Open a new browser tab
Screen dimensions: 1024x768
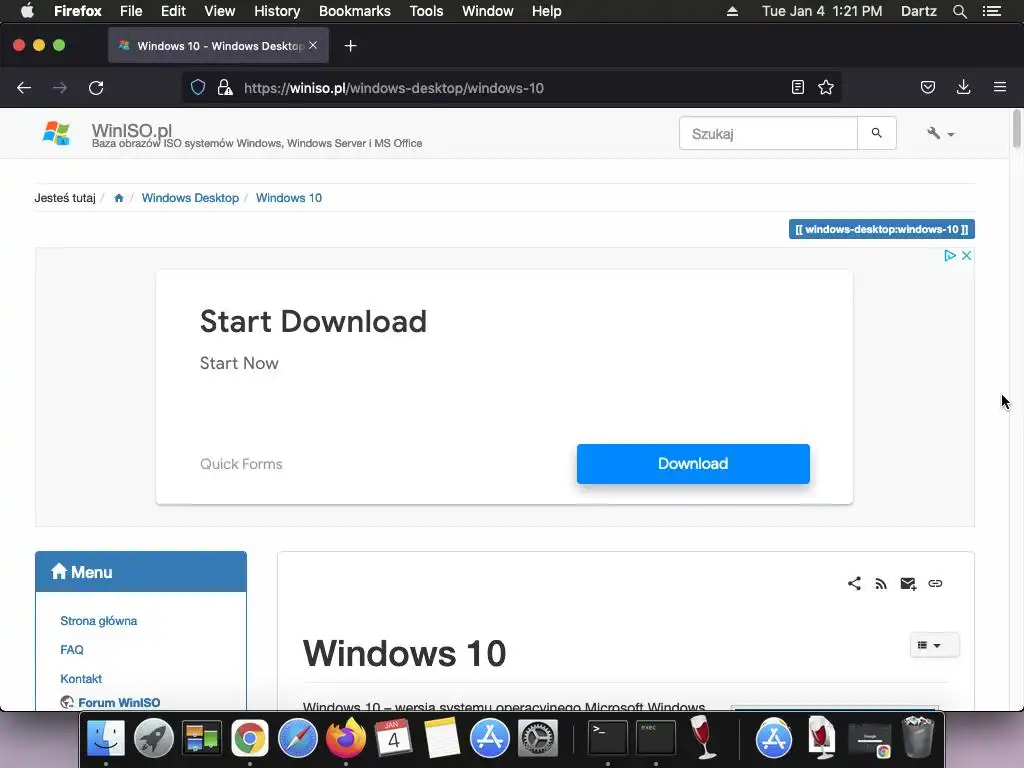pyautogui.click(x=351, y=46)
